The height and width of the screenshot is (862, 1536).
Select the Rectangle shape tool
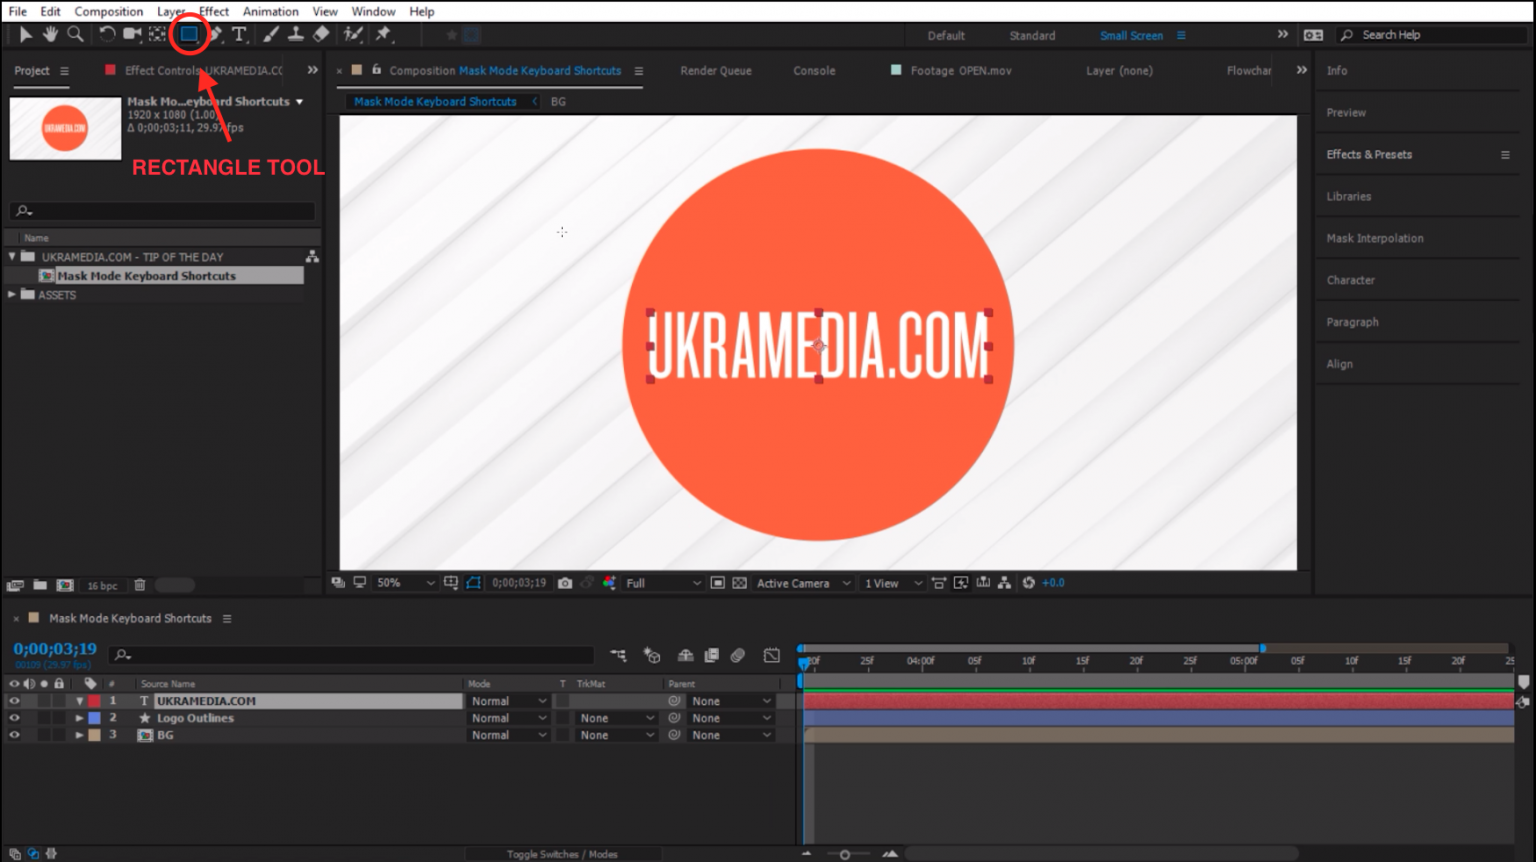click(x=188, y=34)
